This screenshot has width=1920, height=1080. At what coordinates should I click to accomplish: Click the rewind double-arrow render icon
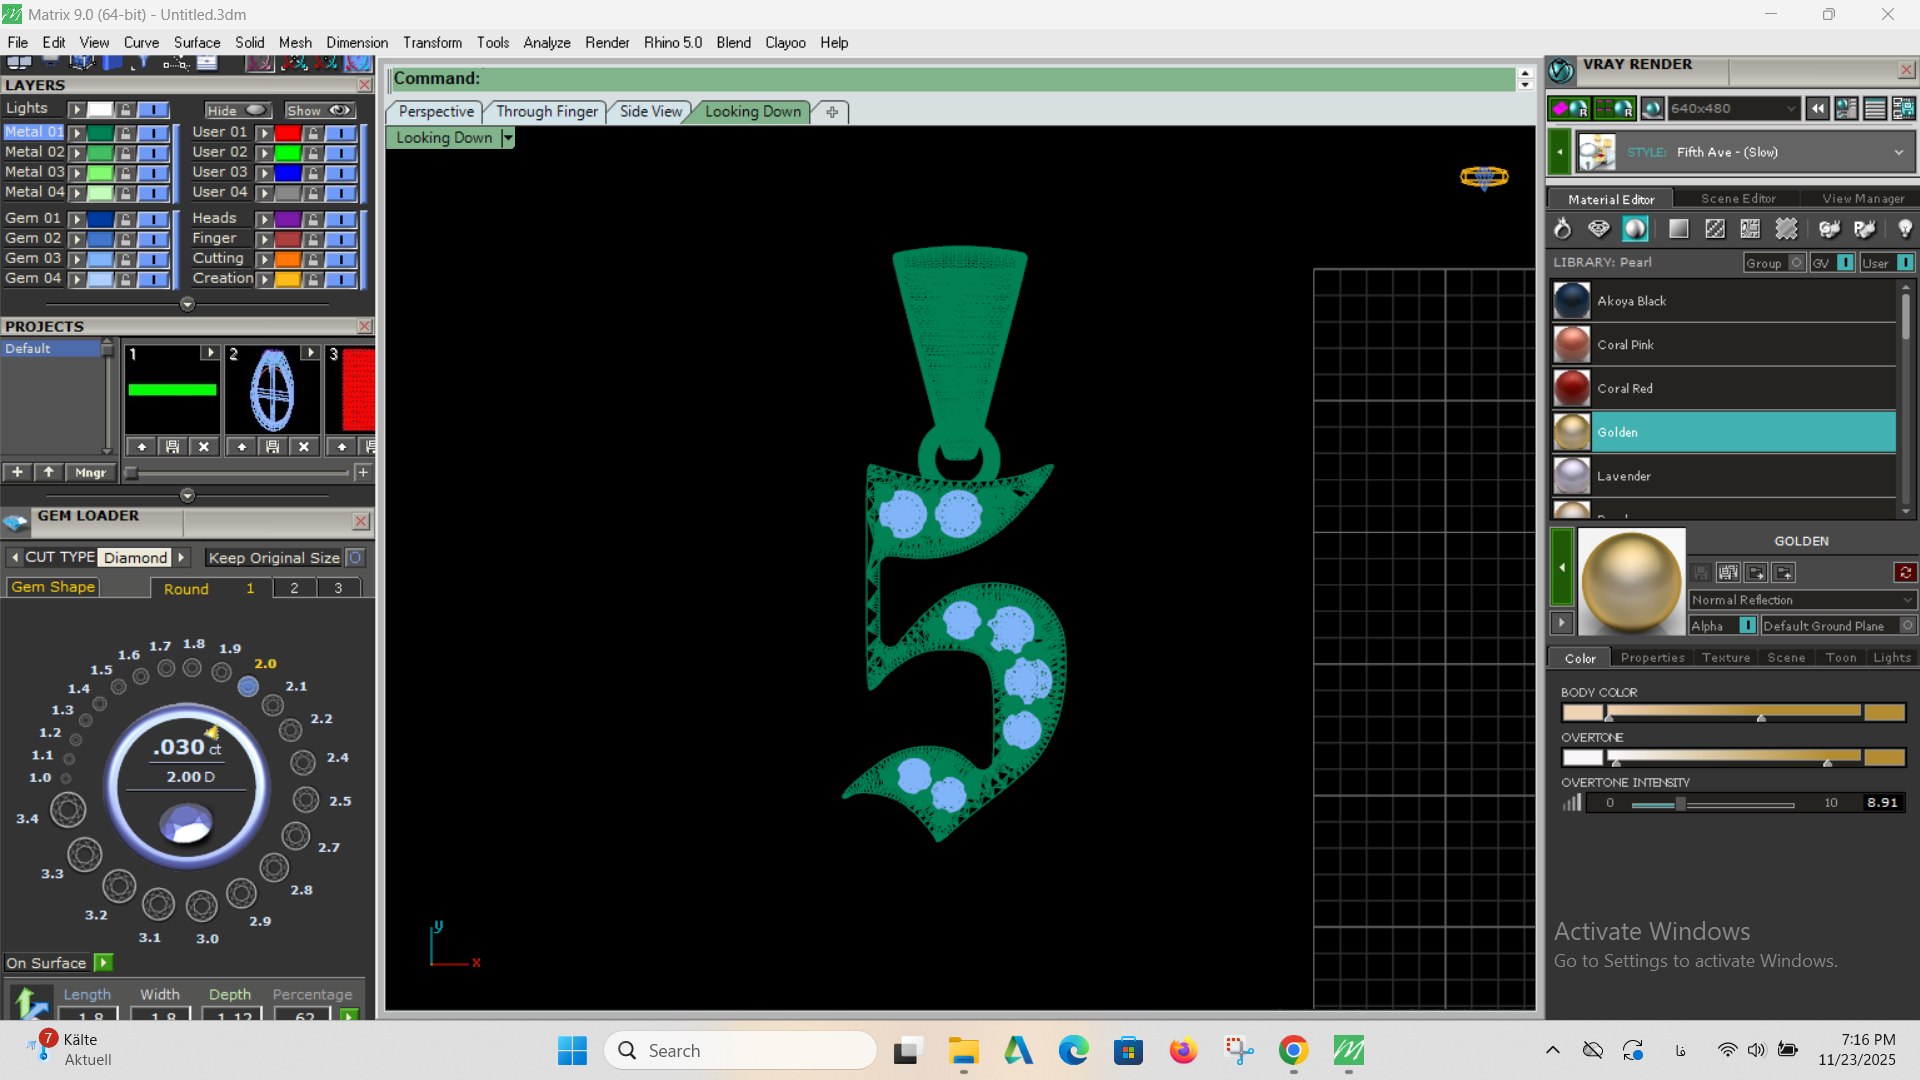1818,108
